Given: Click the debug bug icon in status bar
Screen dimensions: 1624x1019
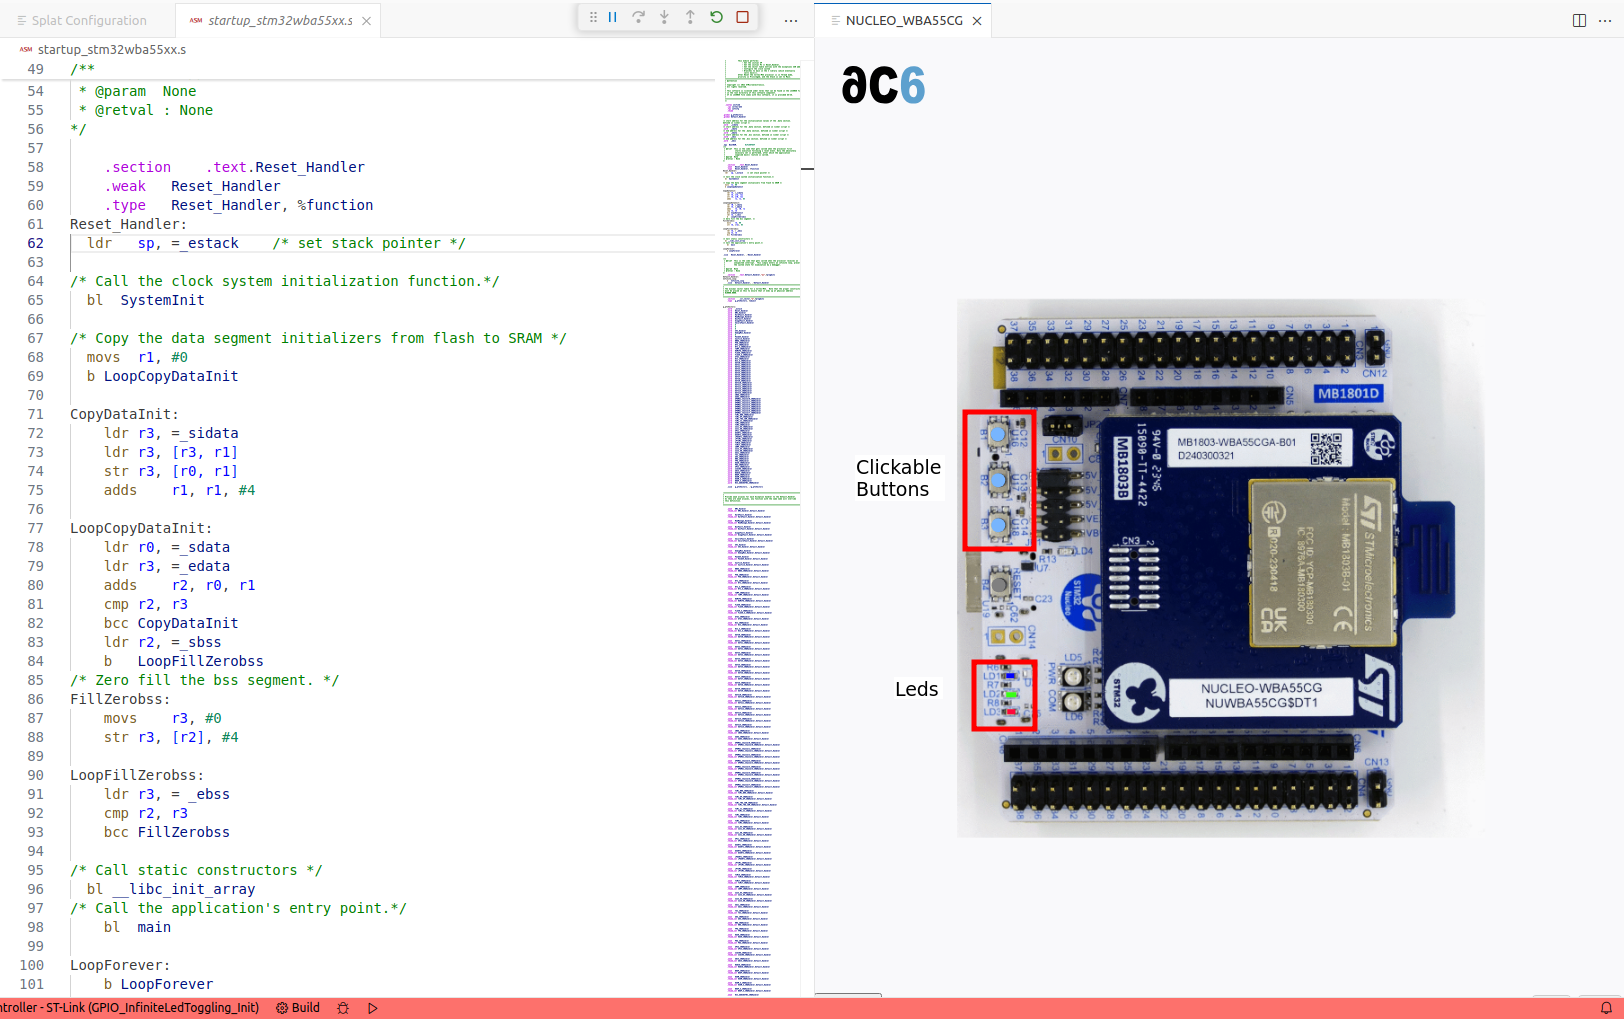Looking at the screenshot, I should (343, 1008).
